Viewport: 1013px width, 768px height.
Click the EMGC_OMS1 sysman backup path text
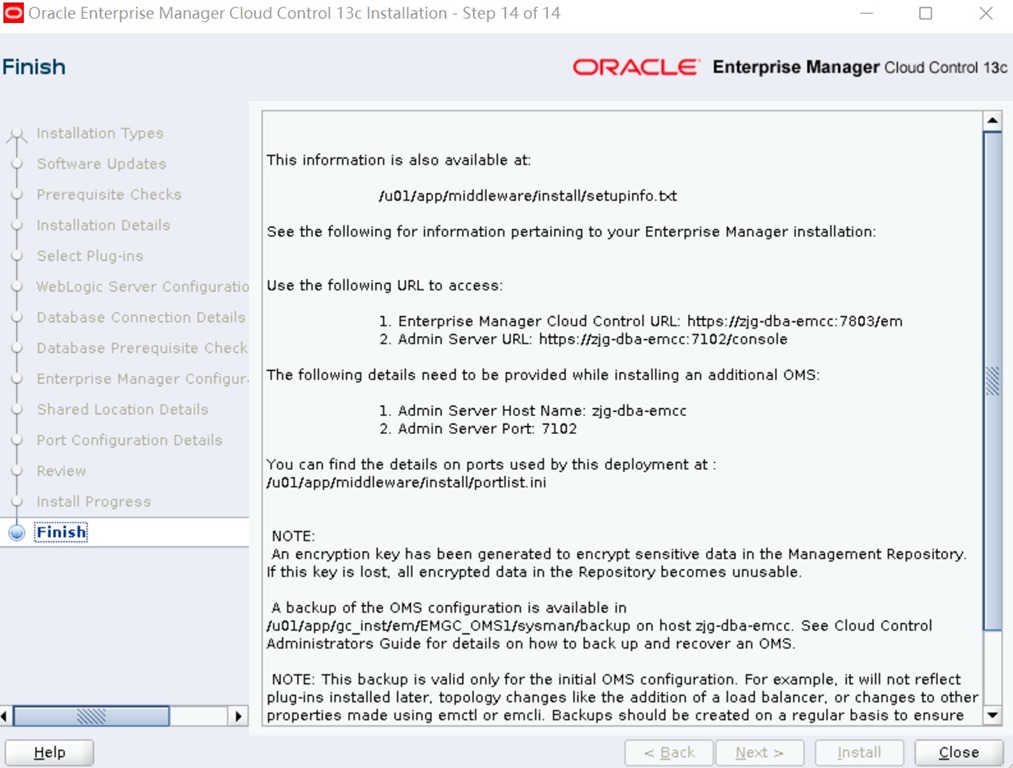tap(448, 626)
